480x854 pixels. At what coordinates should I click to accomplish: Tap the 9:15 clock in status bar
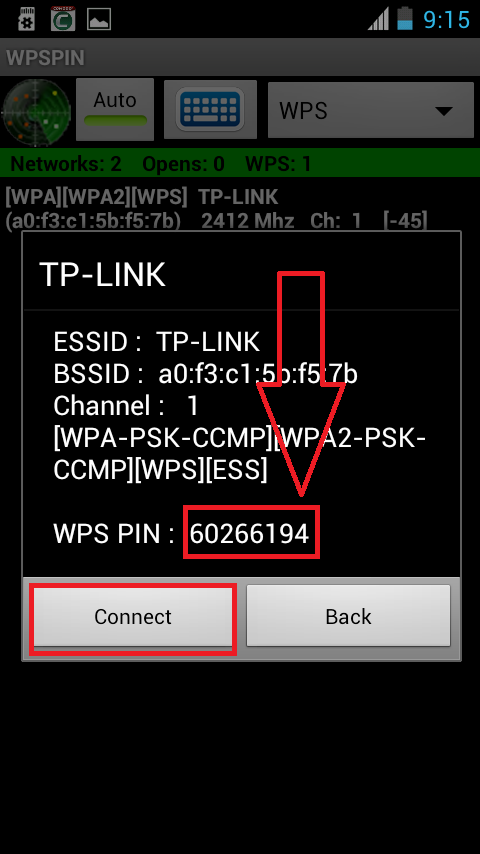point(446,20)
